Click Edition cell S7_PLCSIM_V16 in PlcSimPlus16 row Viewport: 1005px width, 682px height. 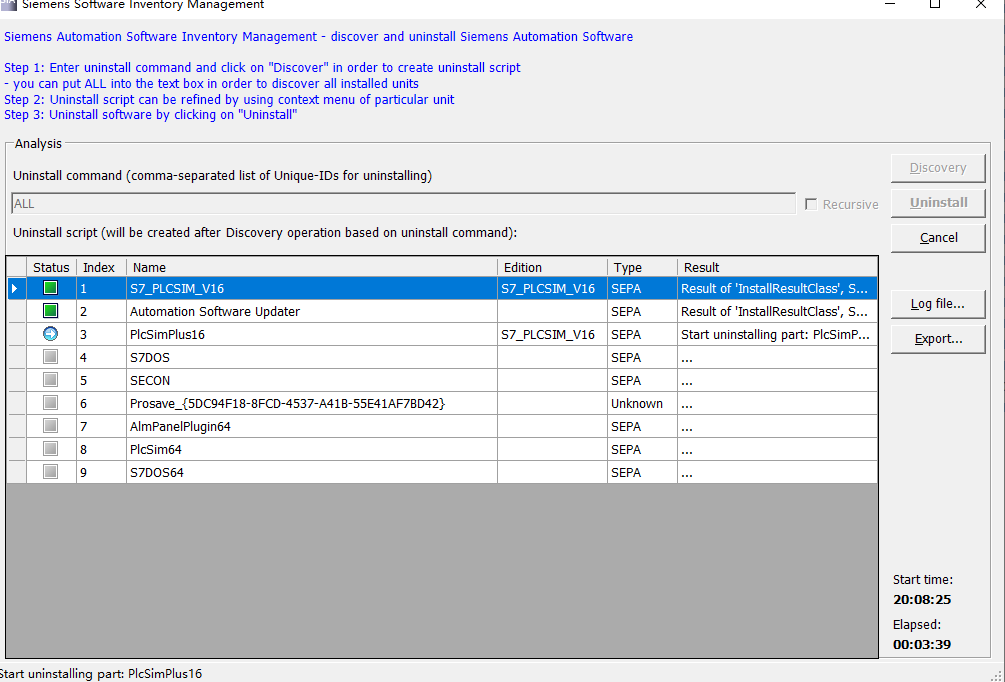pyautogui.click(x=552, y=335)
